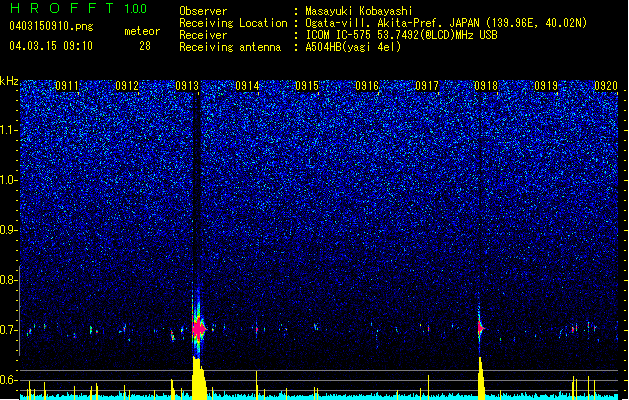Click the 0917 time marker
This screenshot has height=400, width=629.
coord(427,86)
